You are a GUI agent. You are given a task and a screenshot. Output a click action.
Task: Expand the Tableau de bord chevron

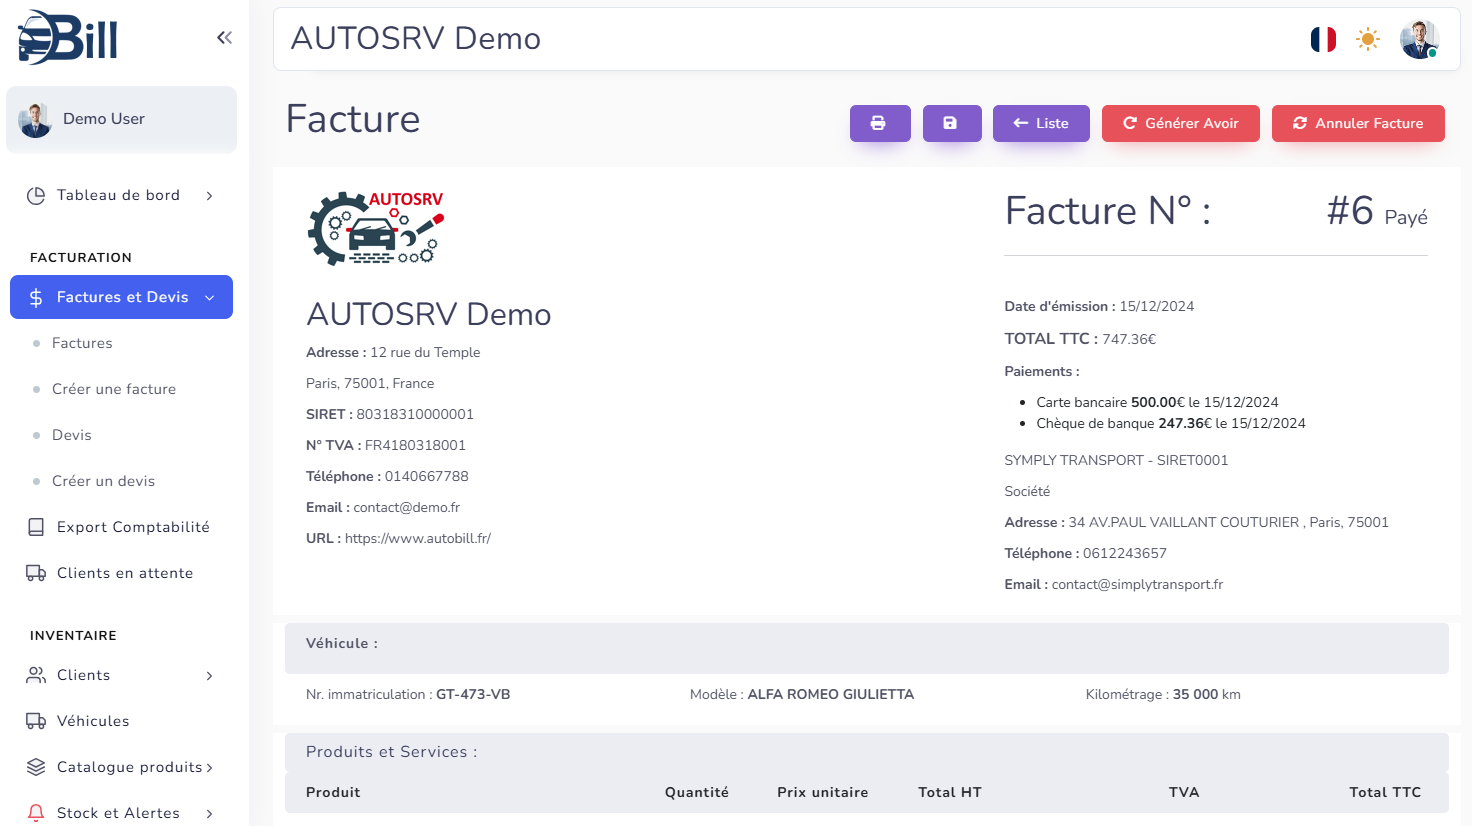(209, 196)
